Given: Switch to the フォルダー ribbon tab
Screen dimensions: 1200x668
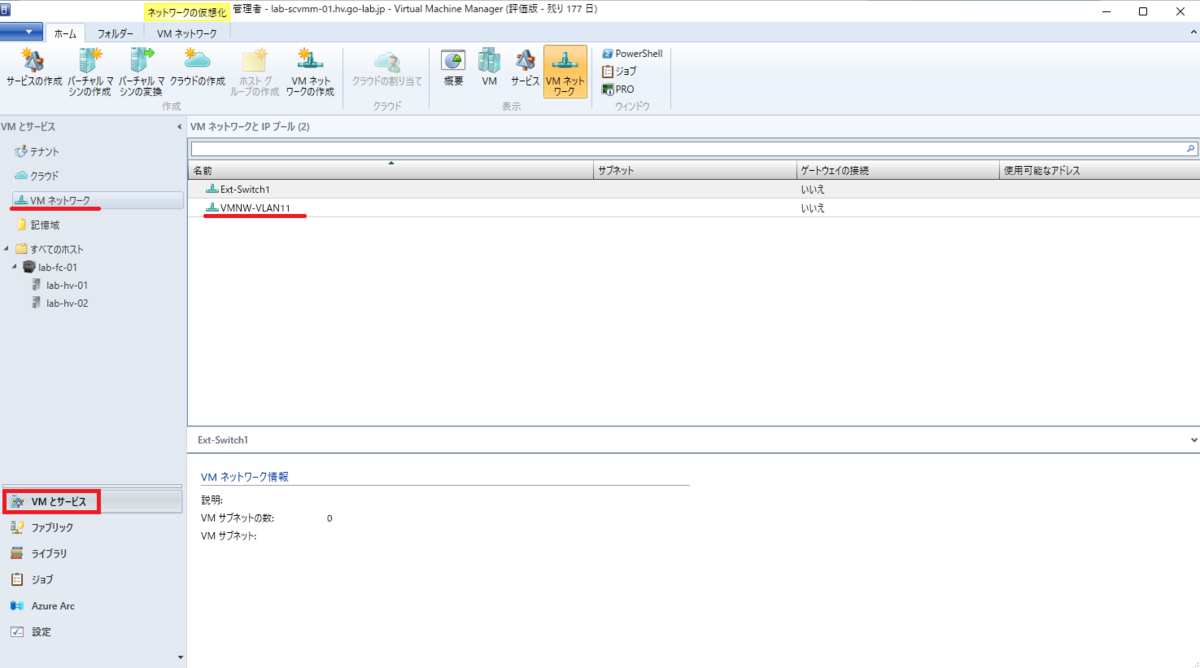Looking at the screenshot, I should 116,33.
